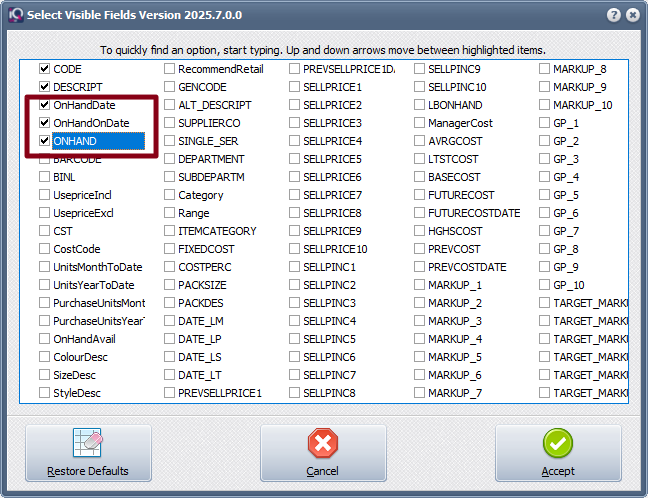Viewport: 648px width, 498px height.
Task: Click the green Accept checkmark icon
Action: point(558,444)
